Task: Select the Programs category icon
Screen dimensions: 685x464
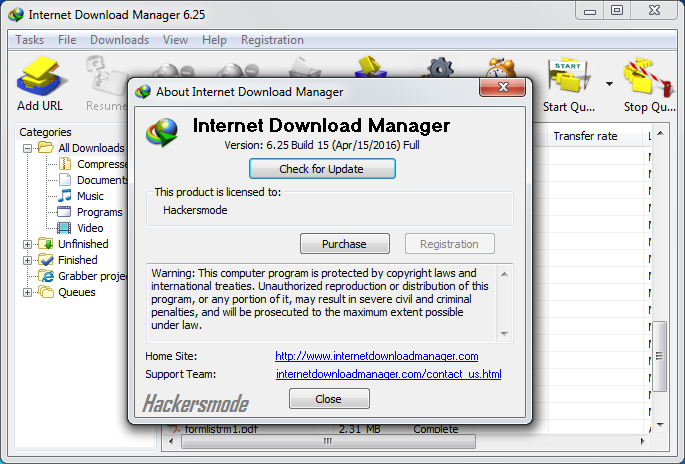Action: coord(64,212)
